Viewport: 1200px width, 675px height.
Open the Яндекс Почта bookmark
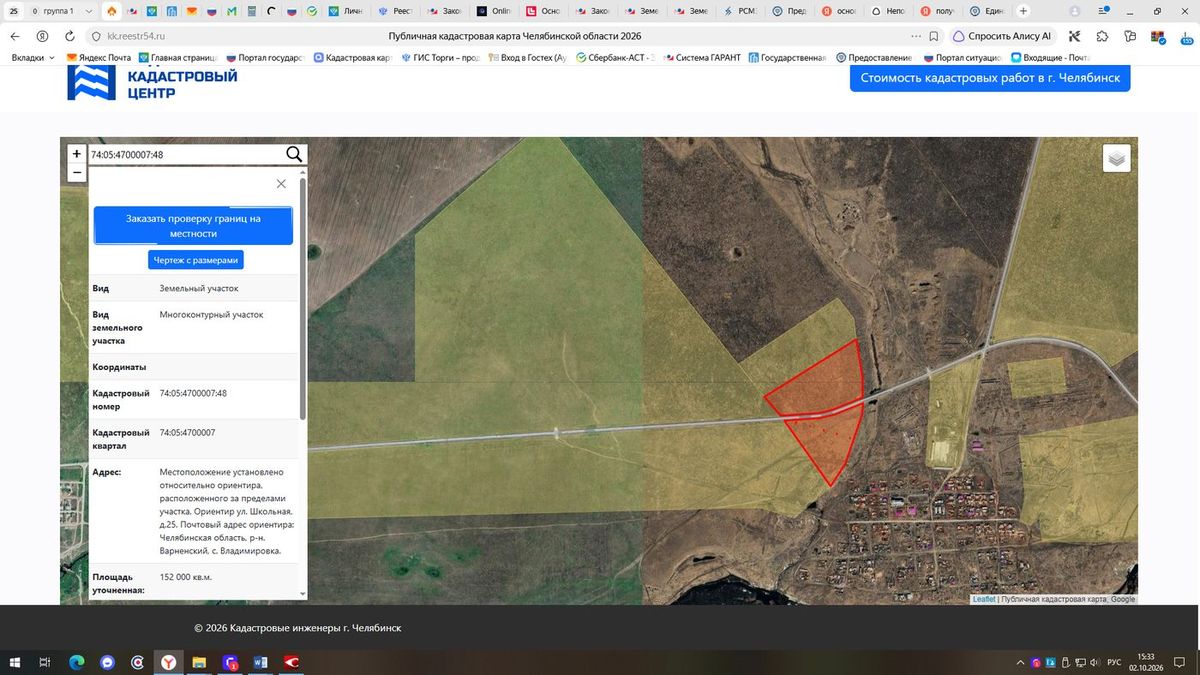coord(98,58)
